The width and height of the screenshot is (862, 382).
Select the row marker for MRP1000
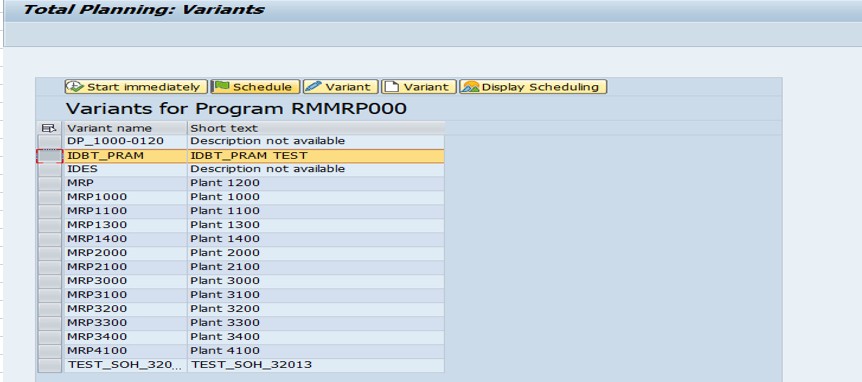(50, 197)
